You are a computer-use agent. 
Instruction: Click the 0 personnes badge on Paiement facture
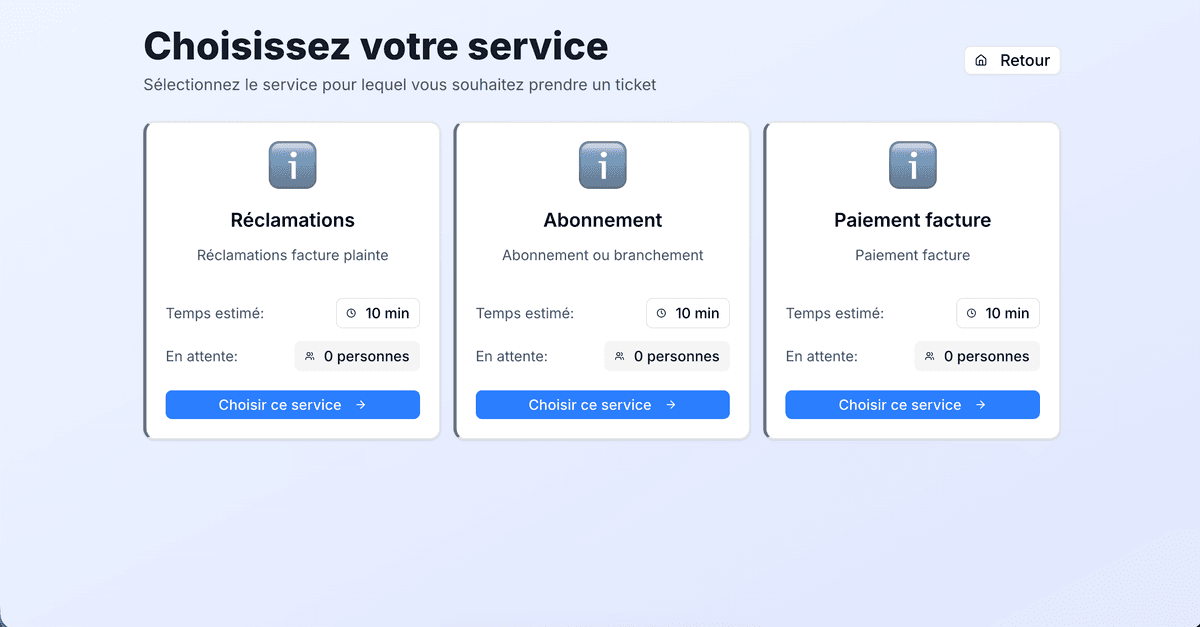[x=977, y=356]
